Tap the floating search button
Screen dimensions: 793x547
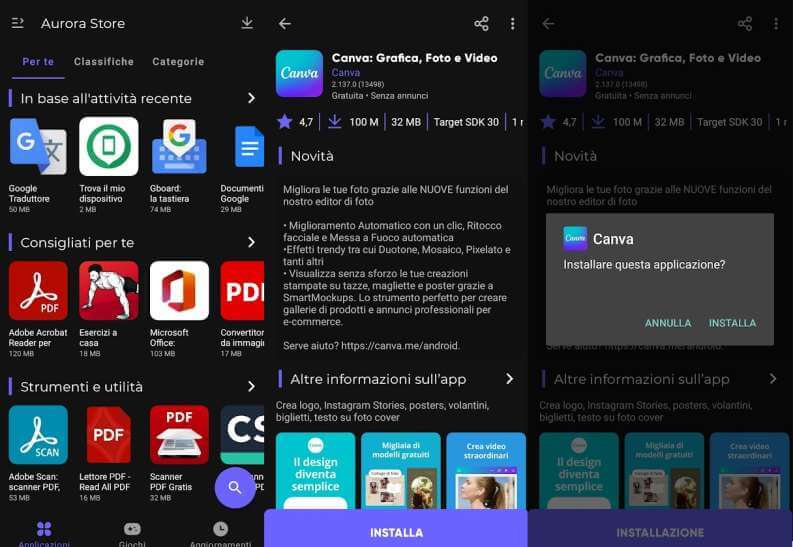click(235, 487)
